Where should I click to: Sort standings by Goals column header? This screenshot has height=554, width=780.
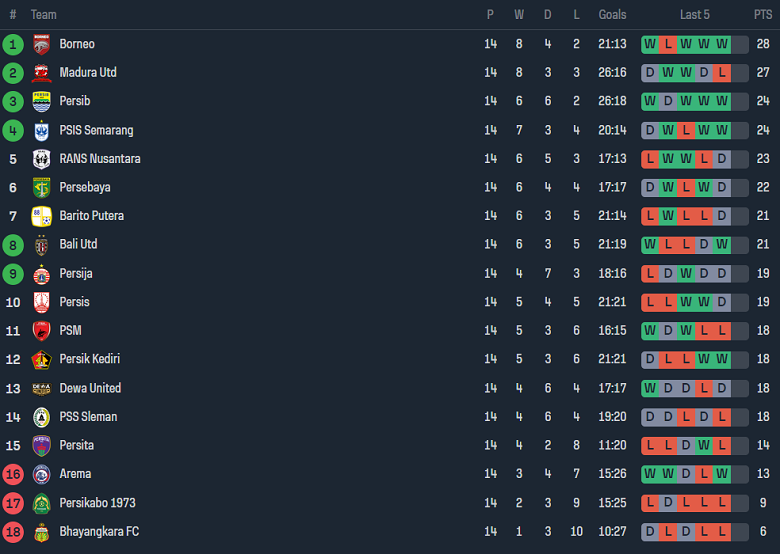point(612,15)
